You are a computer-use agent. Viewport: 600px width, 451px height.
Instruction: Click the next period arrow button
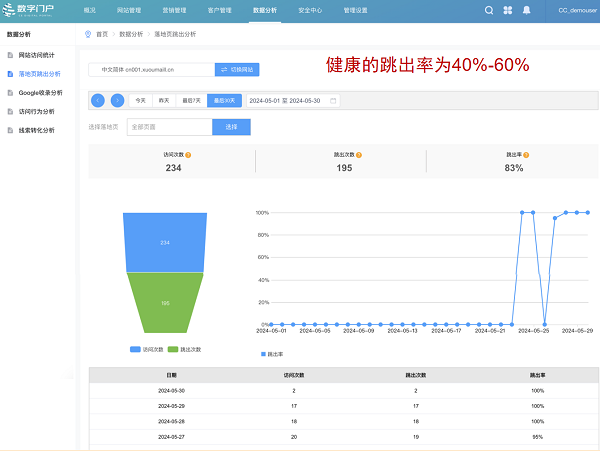click(x=117, y=100)
